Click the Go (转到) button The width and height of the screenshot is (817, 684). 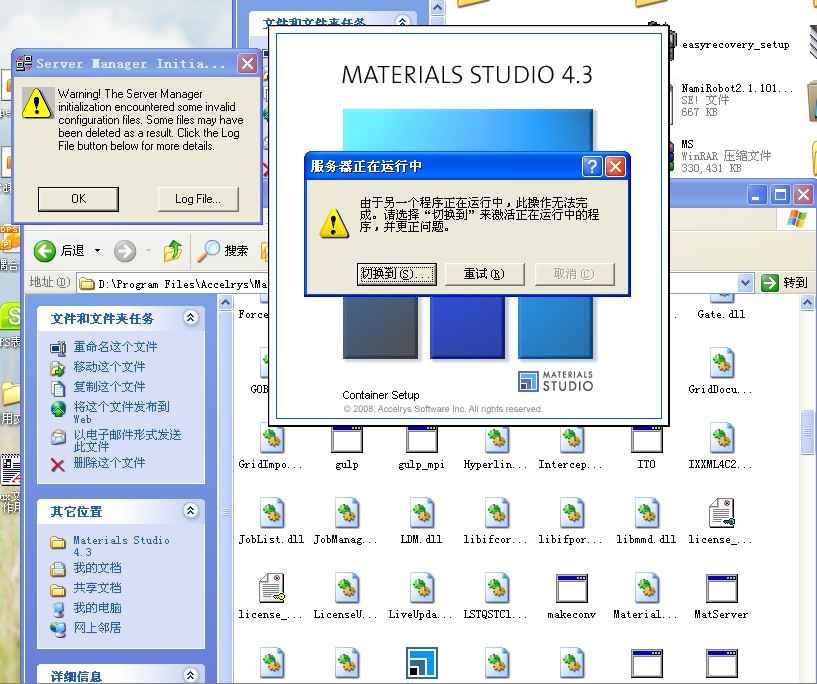pos(785,283)
